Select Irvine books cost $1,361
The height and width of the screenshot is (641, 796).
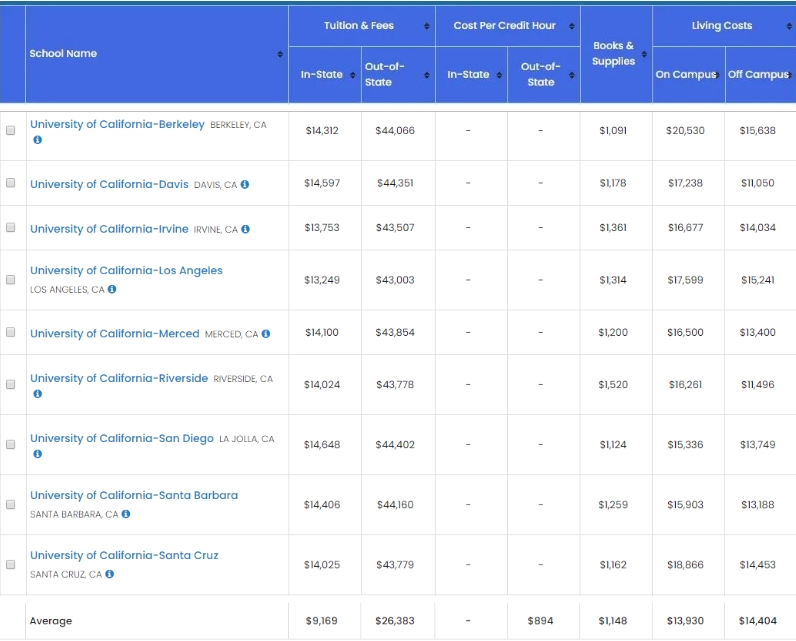coord(613,227)
